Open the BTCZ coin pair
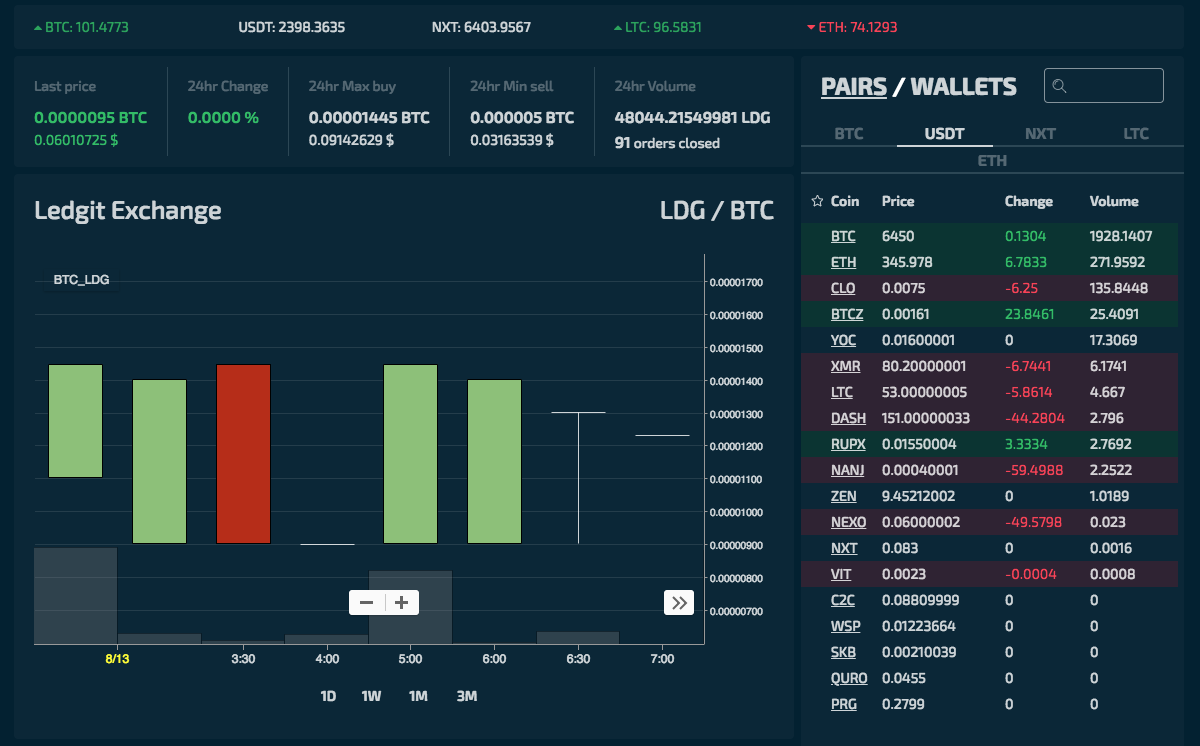Screen dimensions: 1200x746 [847, 315]
